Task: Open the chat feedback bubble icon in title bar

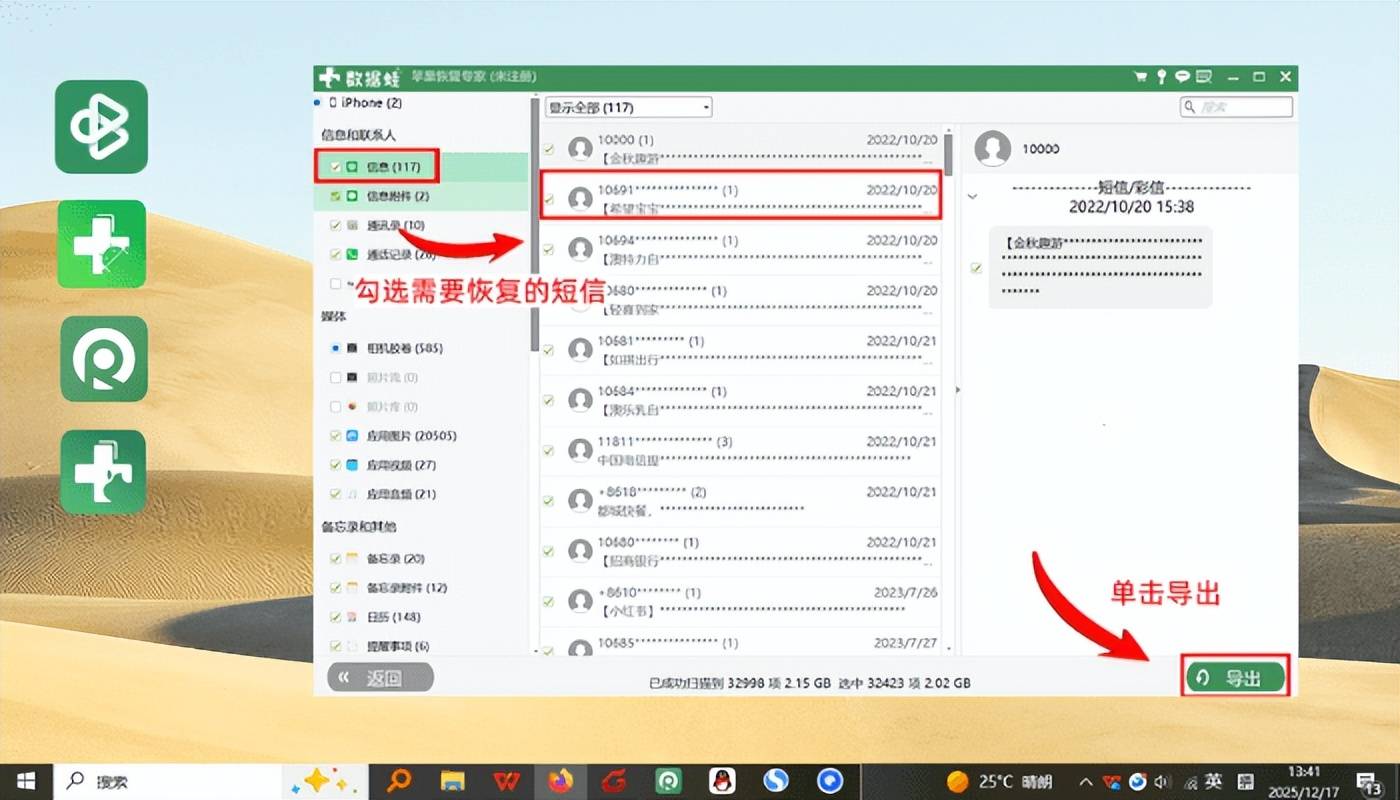Action: [x=1182, y=77]
